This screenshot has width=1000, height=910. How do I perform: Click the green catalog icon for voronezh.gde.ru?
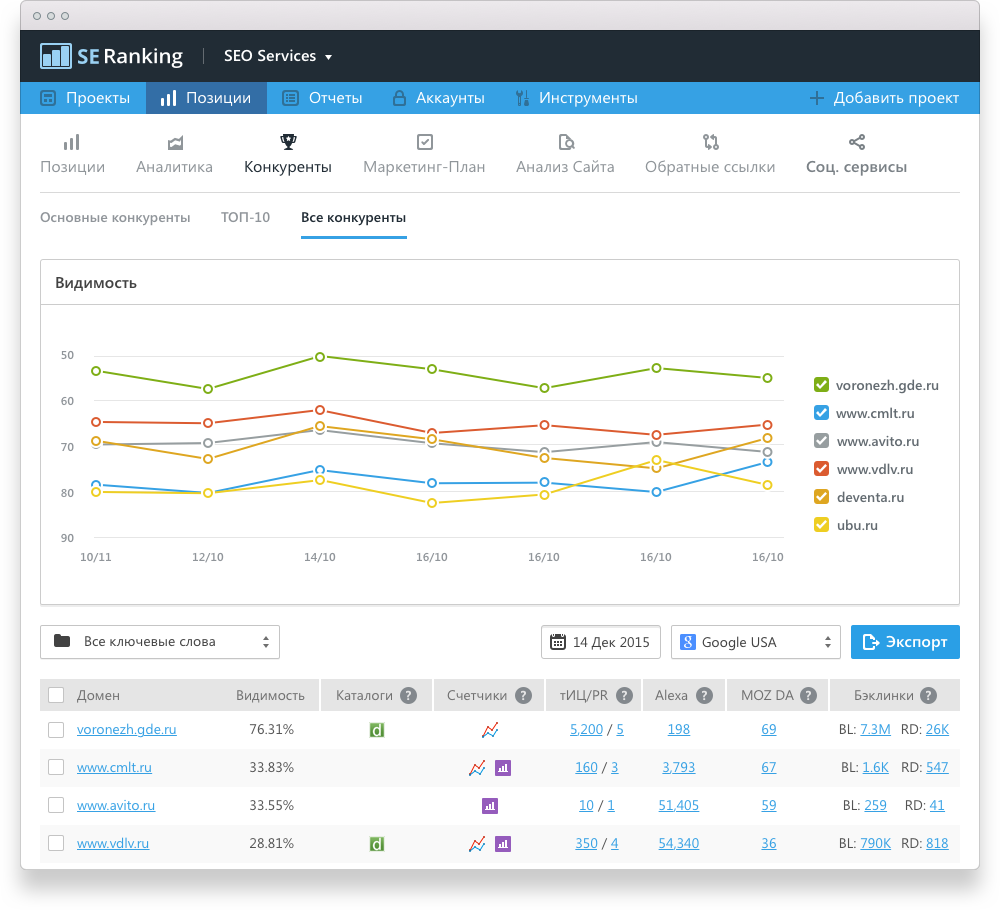[x=377, y=730]
